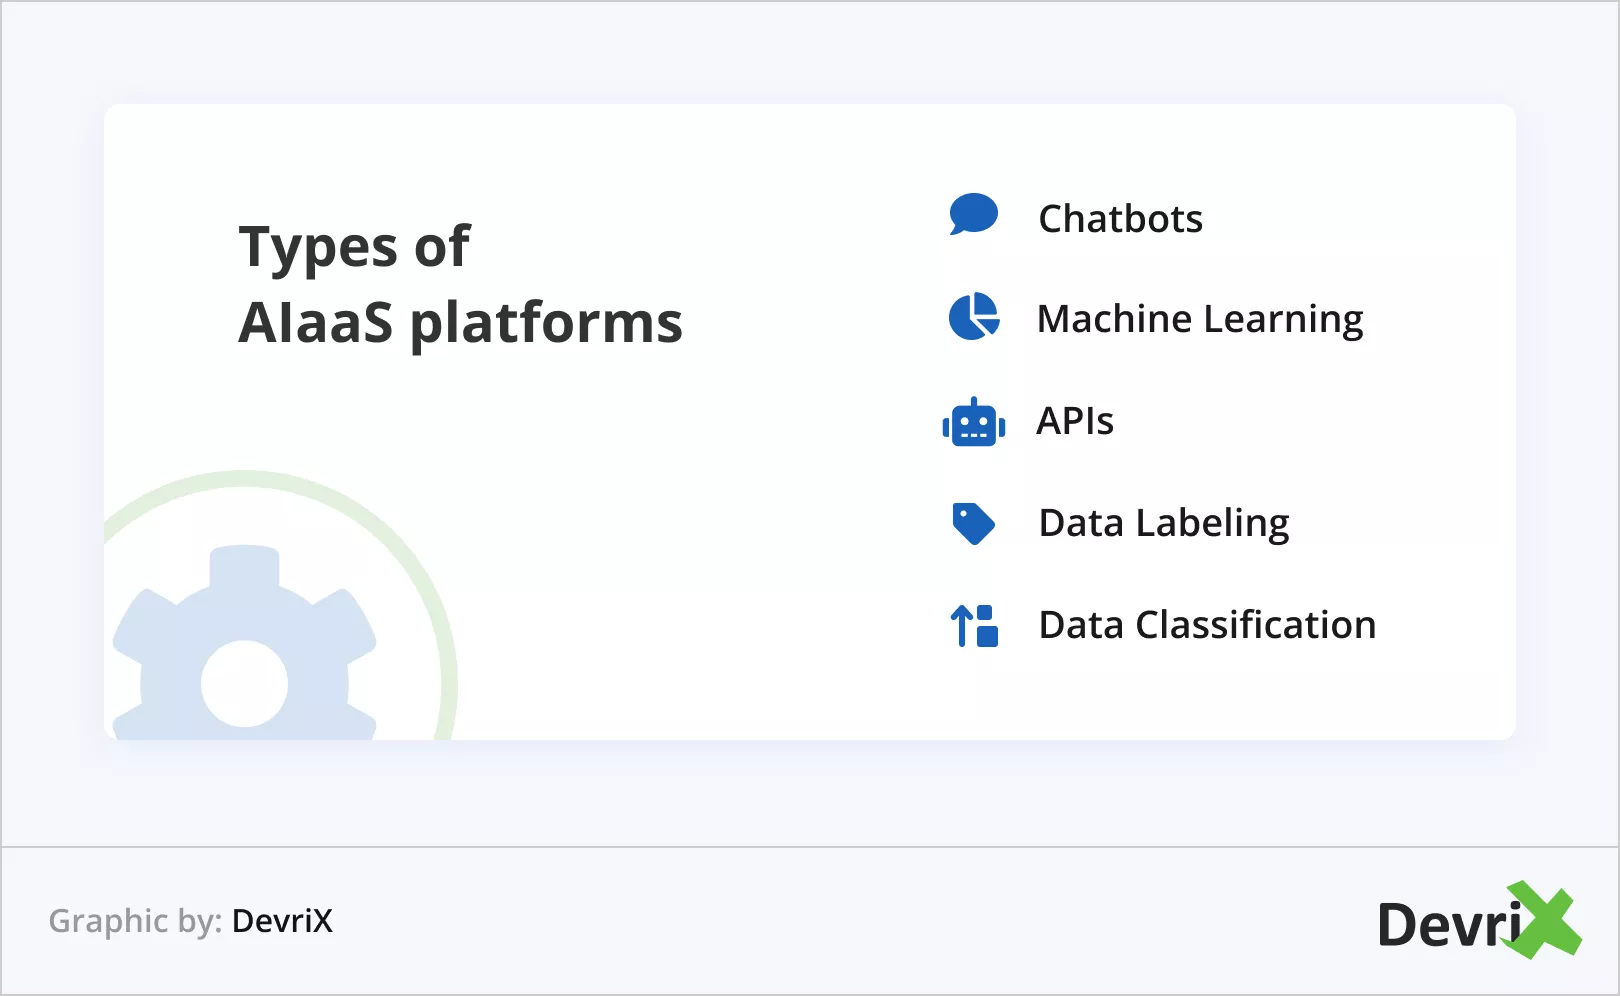
Task: Click the Chatbots speech bubble icon
Action: pos(973,213)
